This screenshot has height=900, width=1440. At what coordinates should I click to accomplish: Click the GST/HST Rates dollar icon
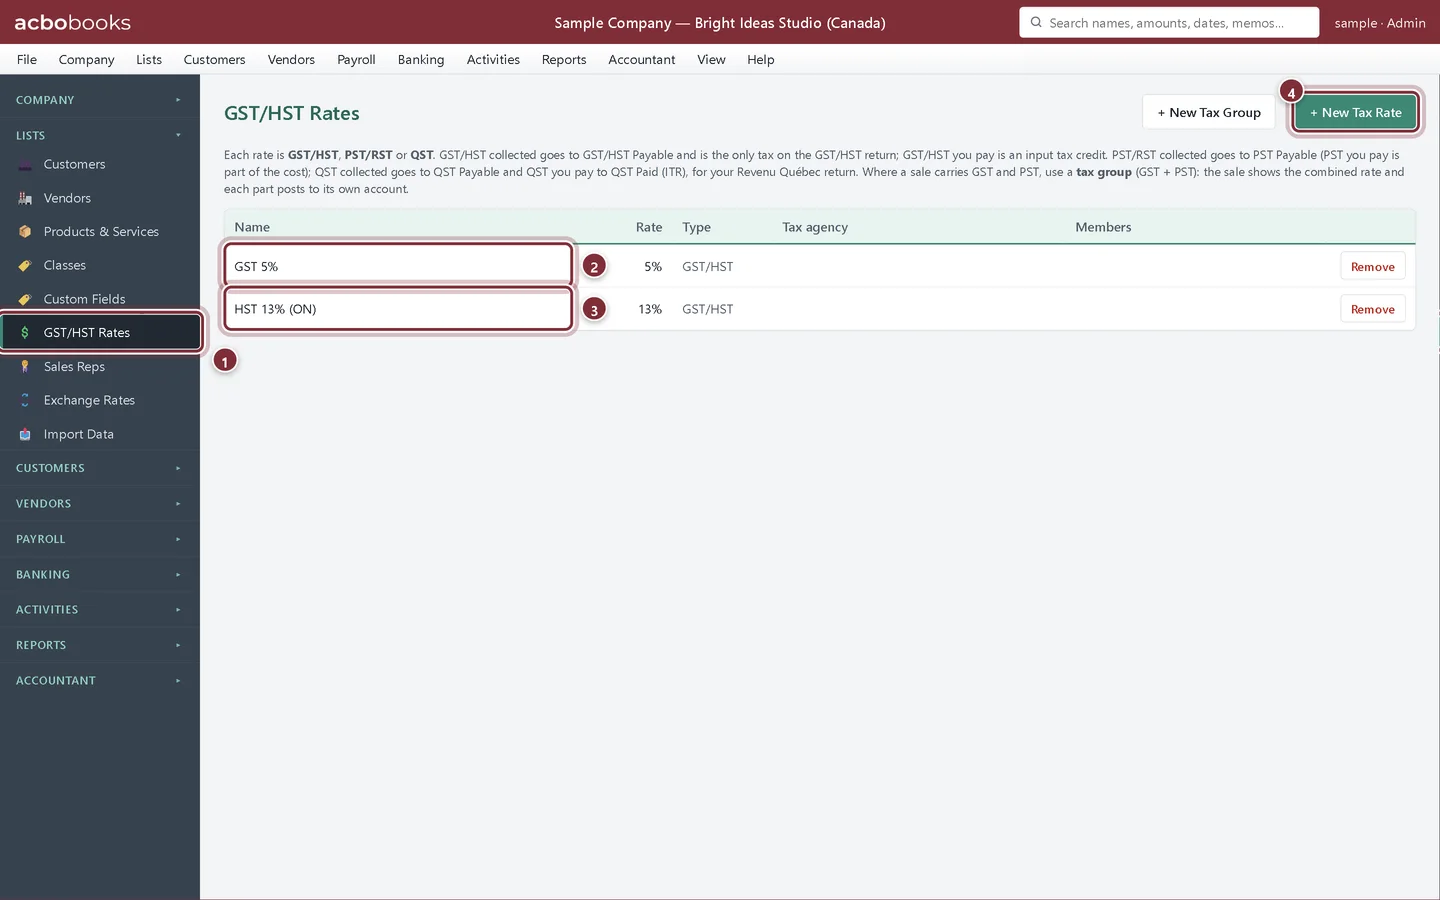coord(25,333)
